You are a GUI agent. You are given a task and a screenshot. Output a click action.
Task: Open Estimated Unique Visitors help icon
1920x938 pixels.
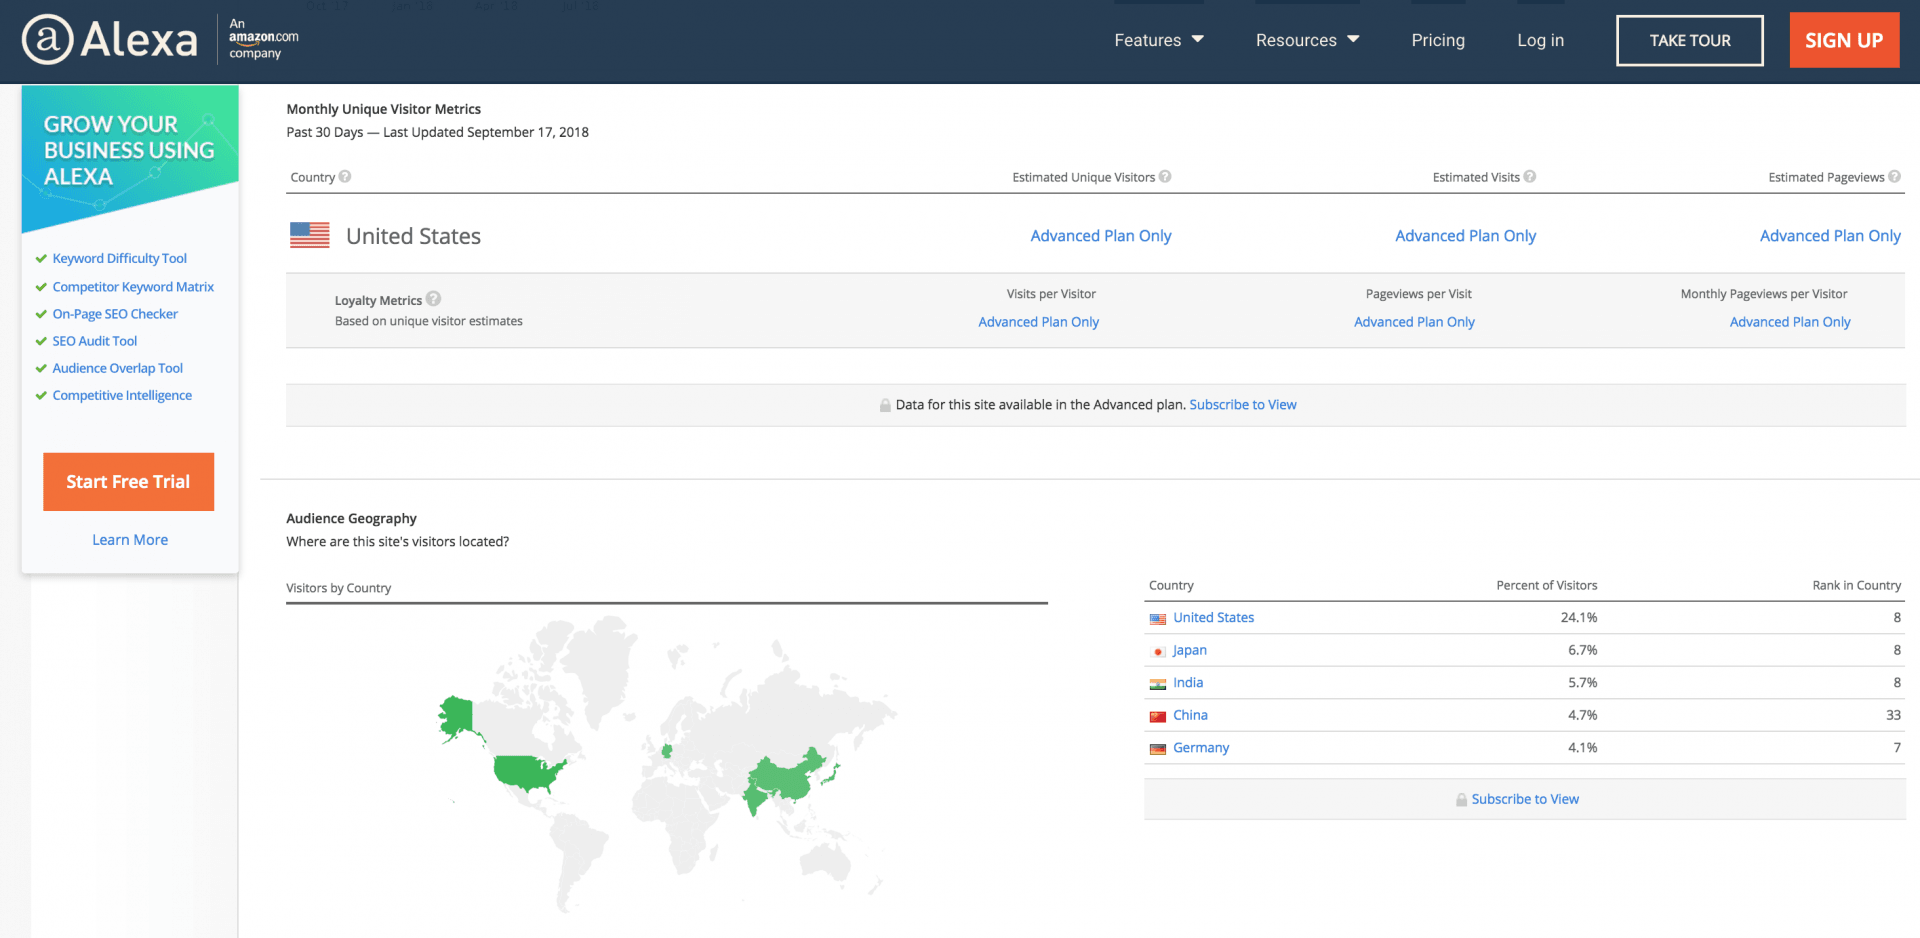1165,177
